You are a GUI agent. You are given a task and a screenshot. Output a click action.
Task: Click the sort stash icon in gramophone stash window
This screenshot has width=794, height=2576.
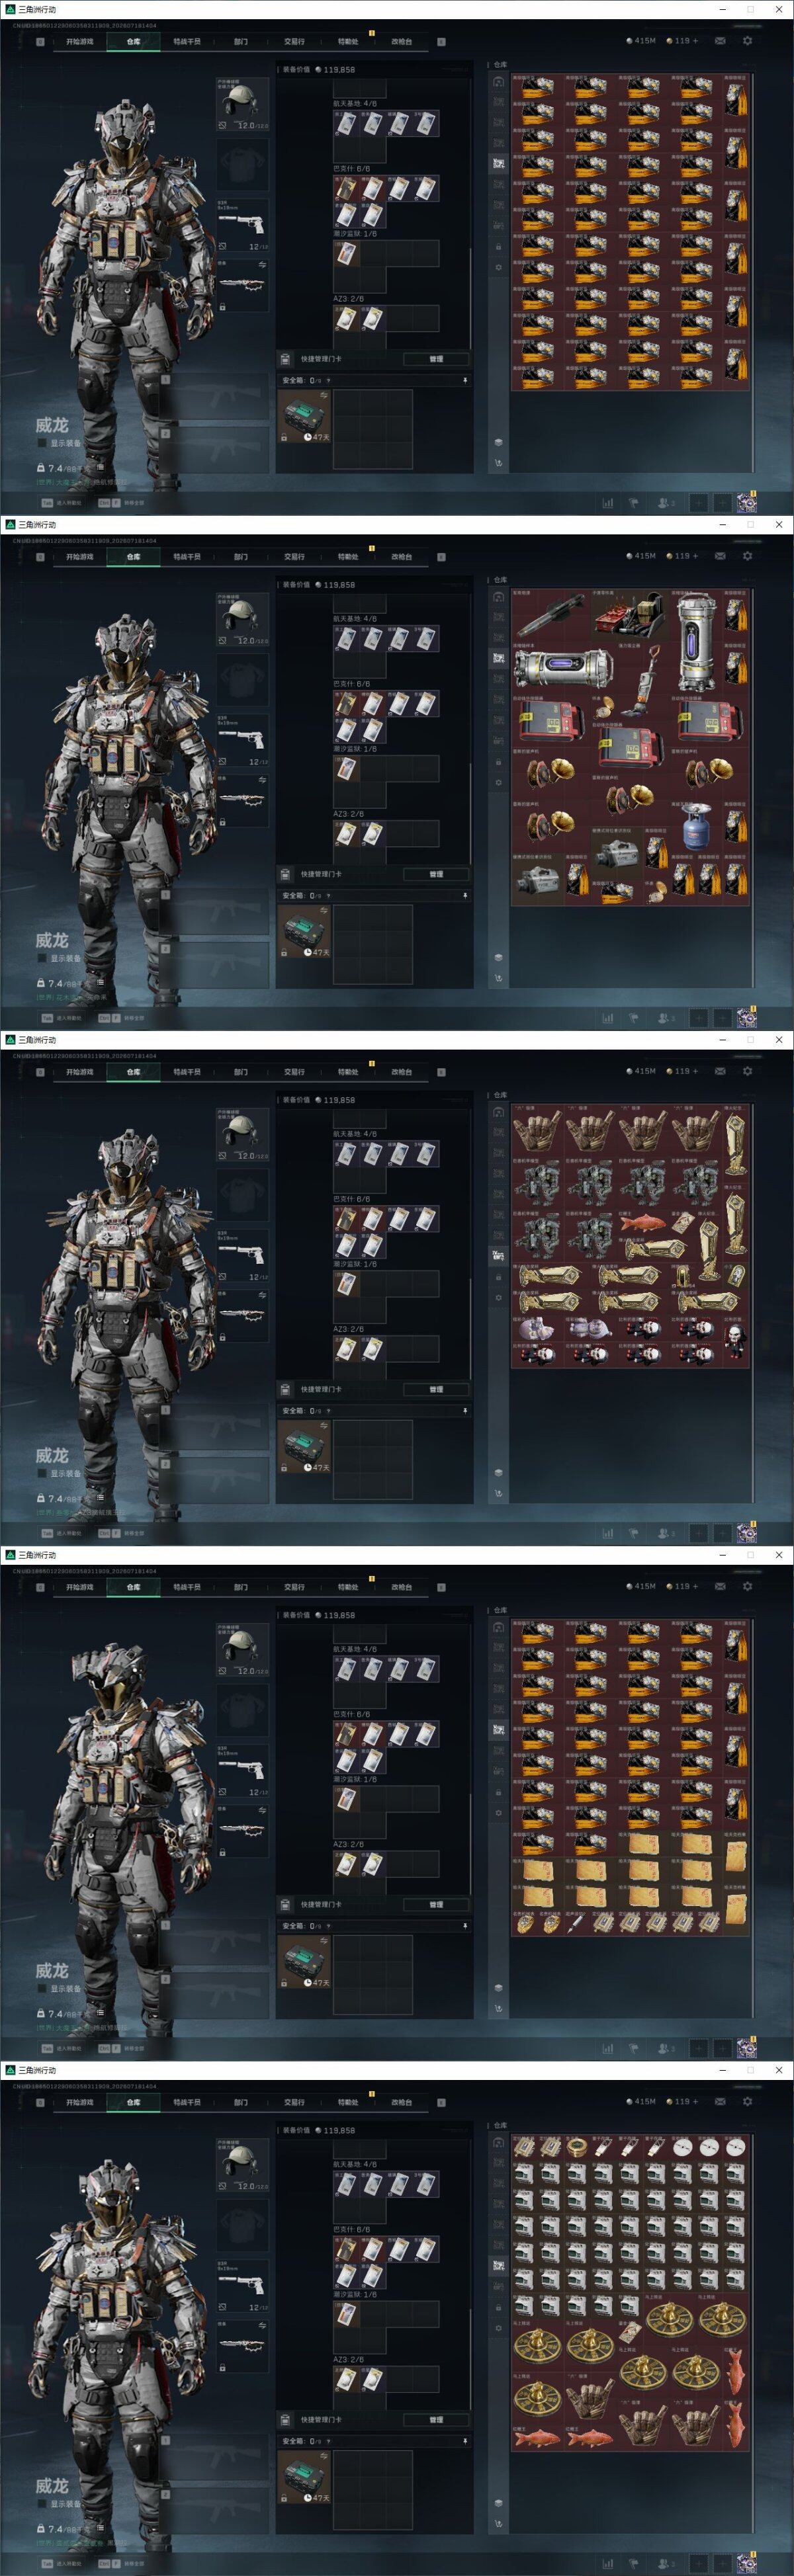[498, 978]
